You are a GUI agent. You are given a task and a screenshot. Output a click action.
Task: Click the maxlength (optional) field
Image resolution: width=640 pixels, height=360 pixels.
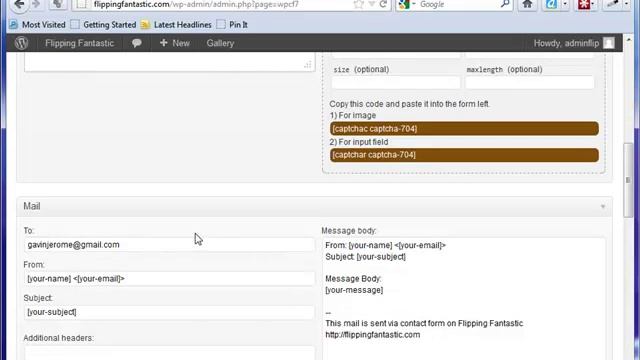pyautogui.click(x=529, y=82)
